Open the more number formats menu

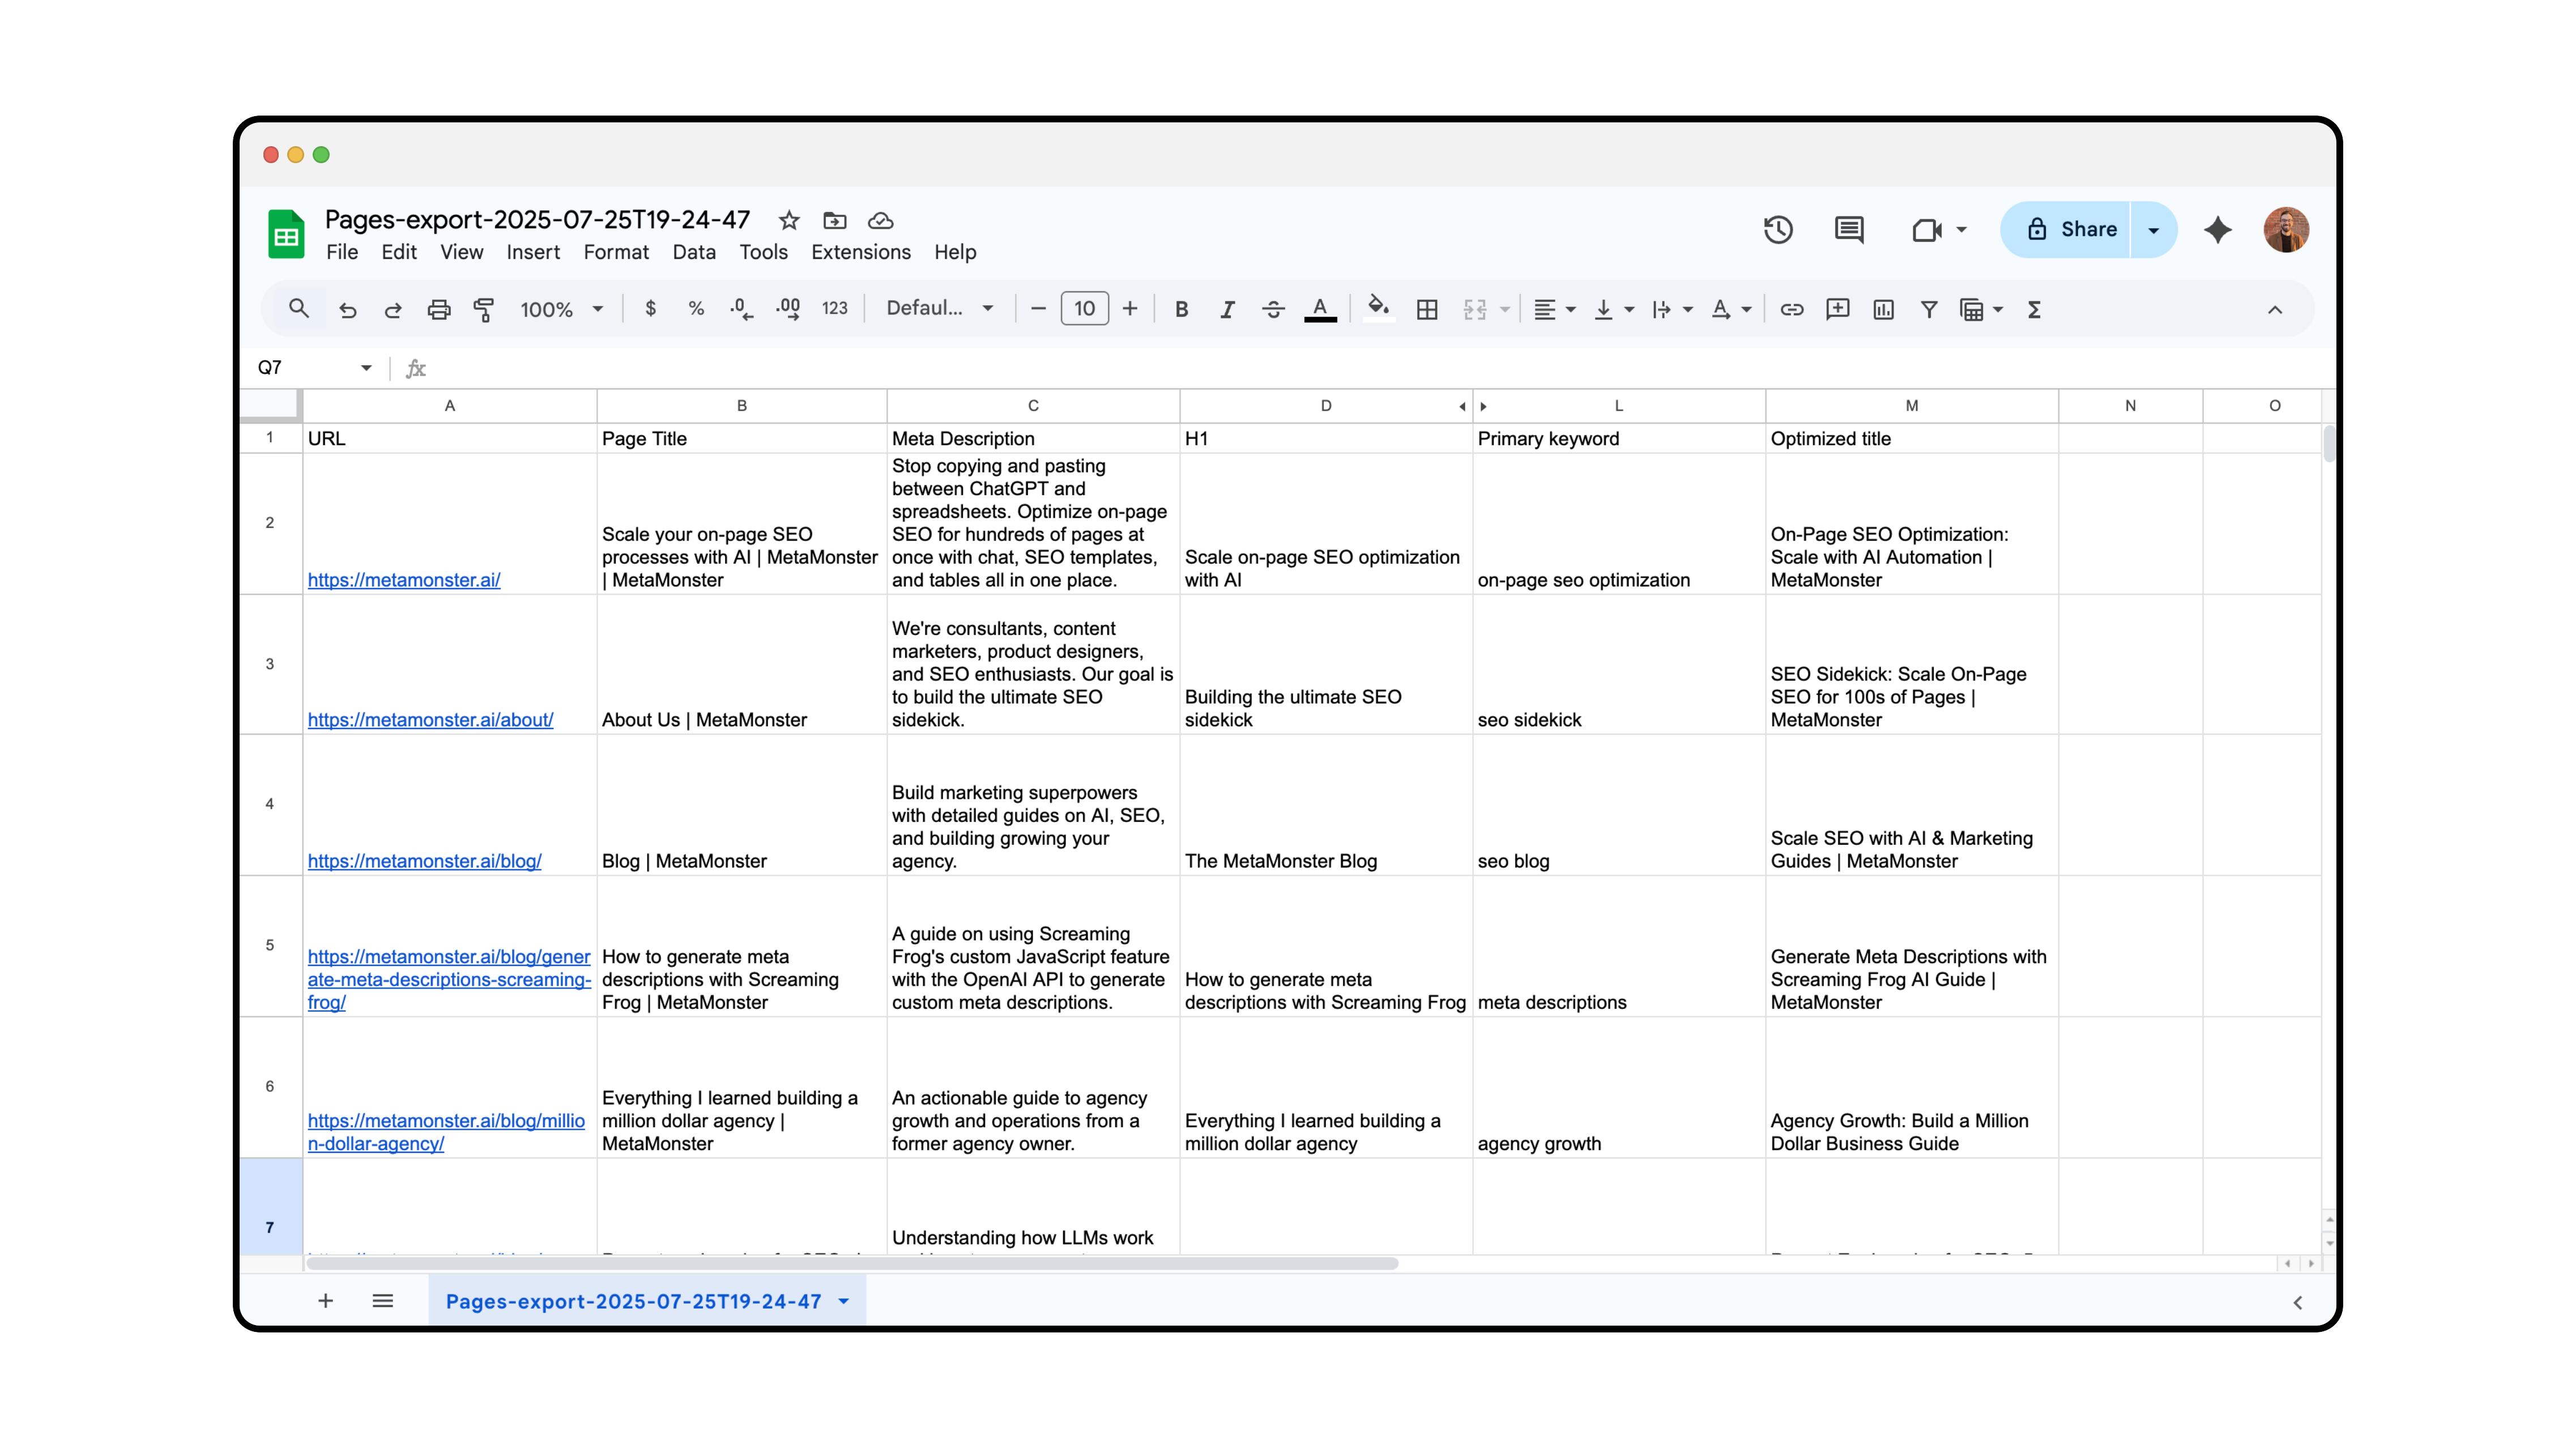pyautogui.click(x=834, y=309)
